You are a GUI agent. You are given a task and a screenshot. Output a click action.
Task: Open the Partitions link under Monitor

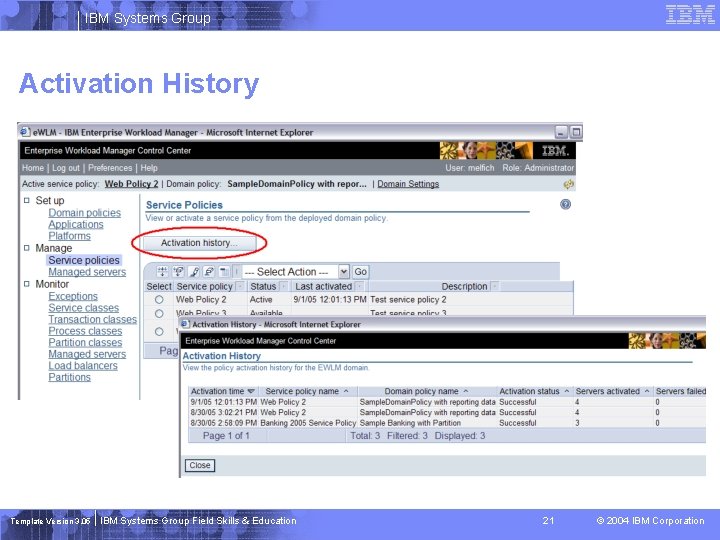point(69,377)
